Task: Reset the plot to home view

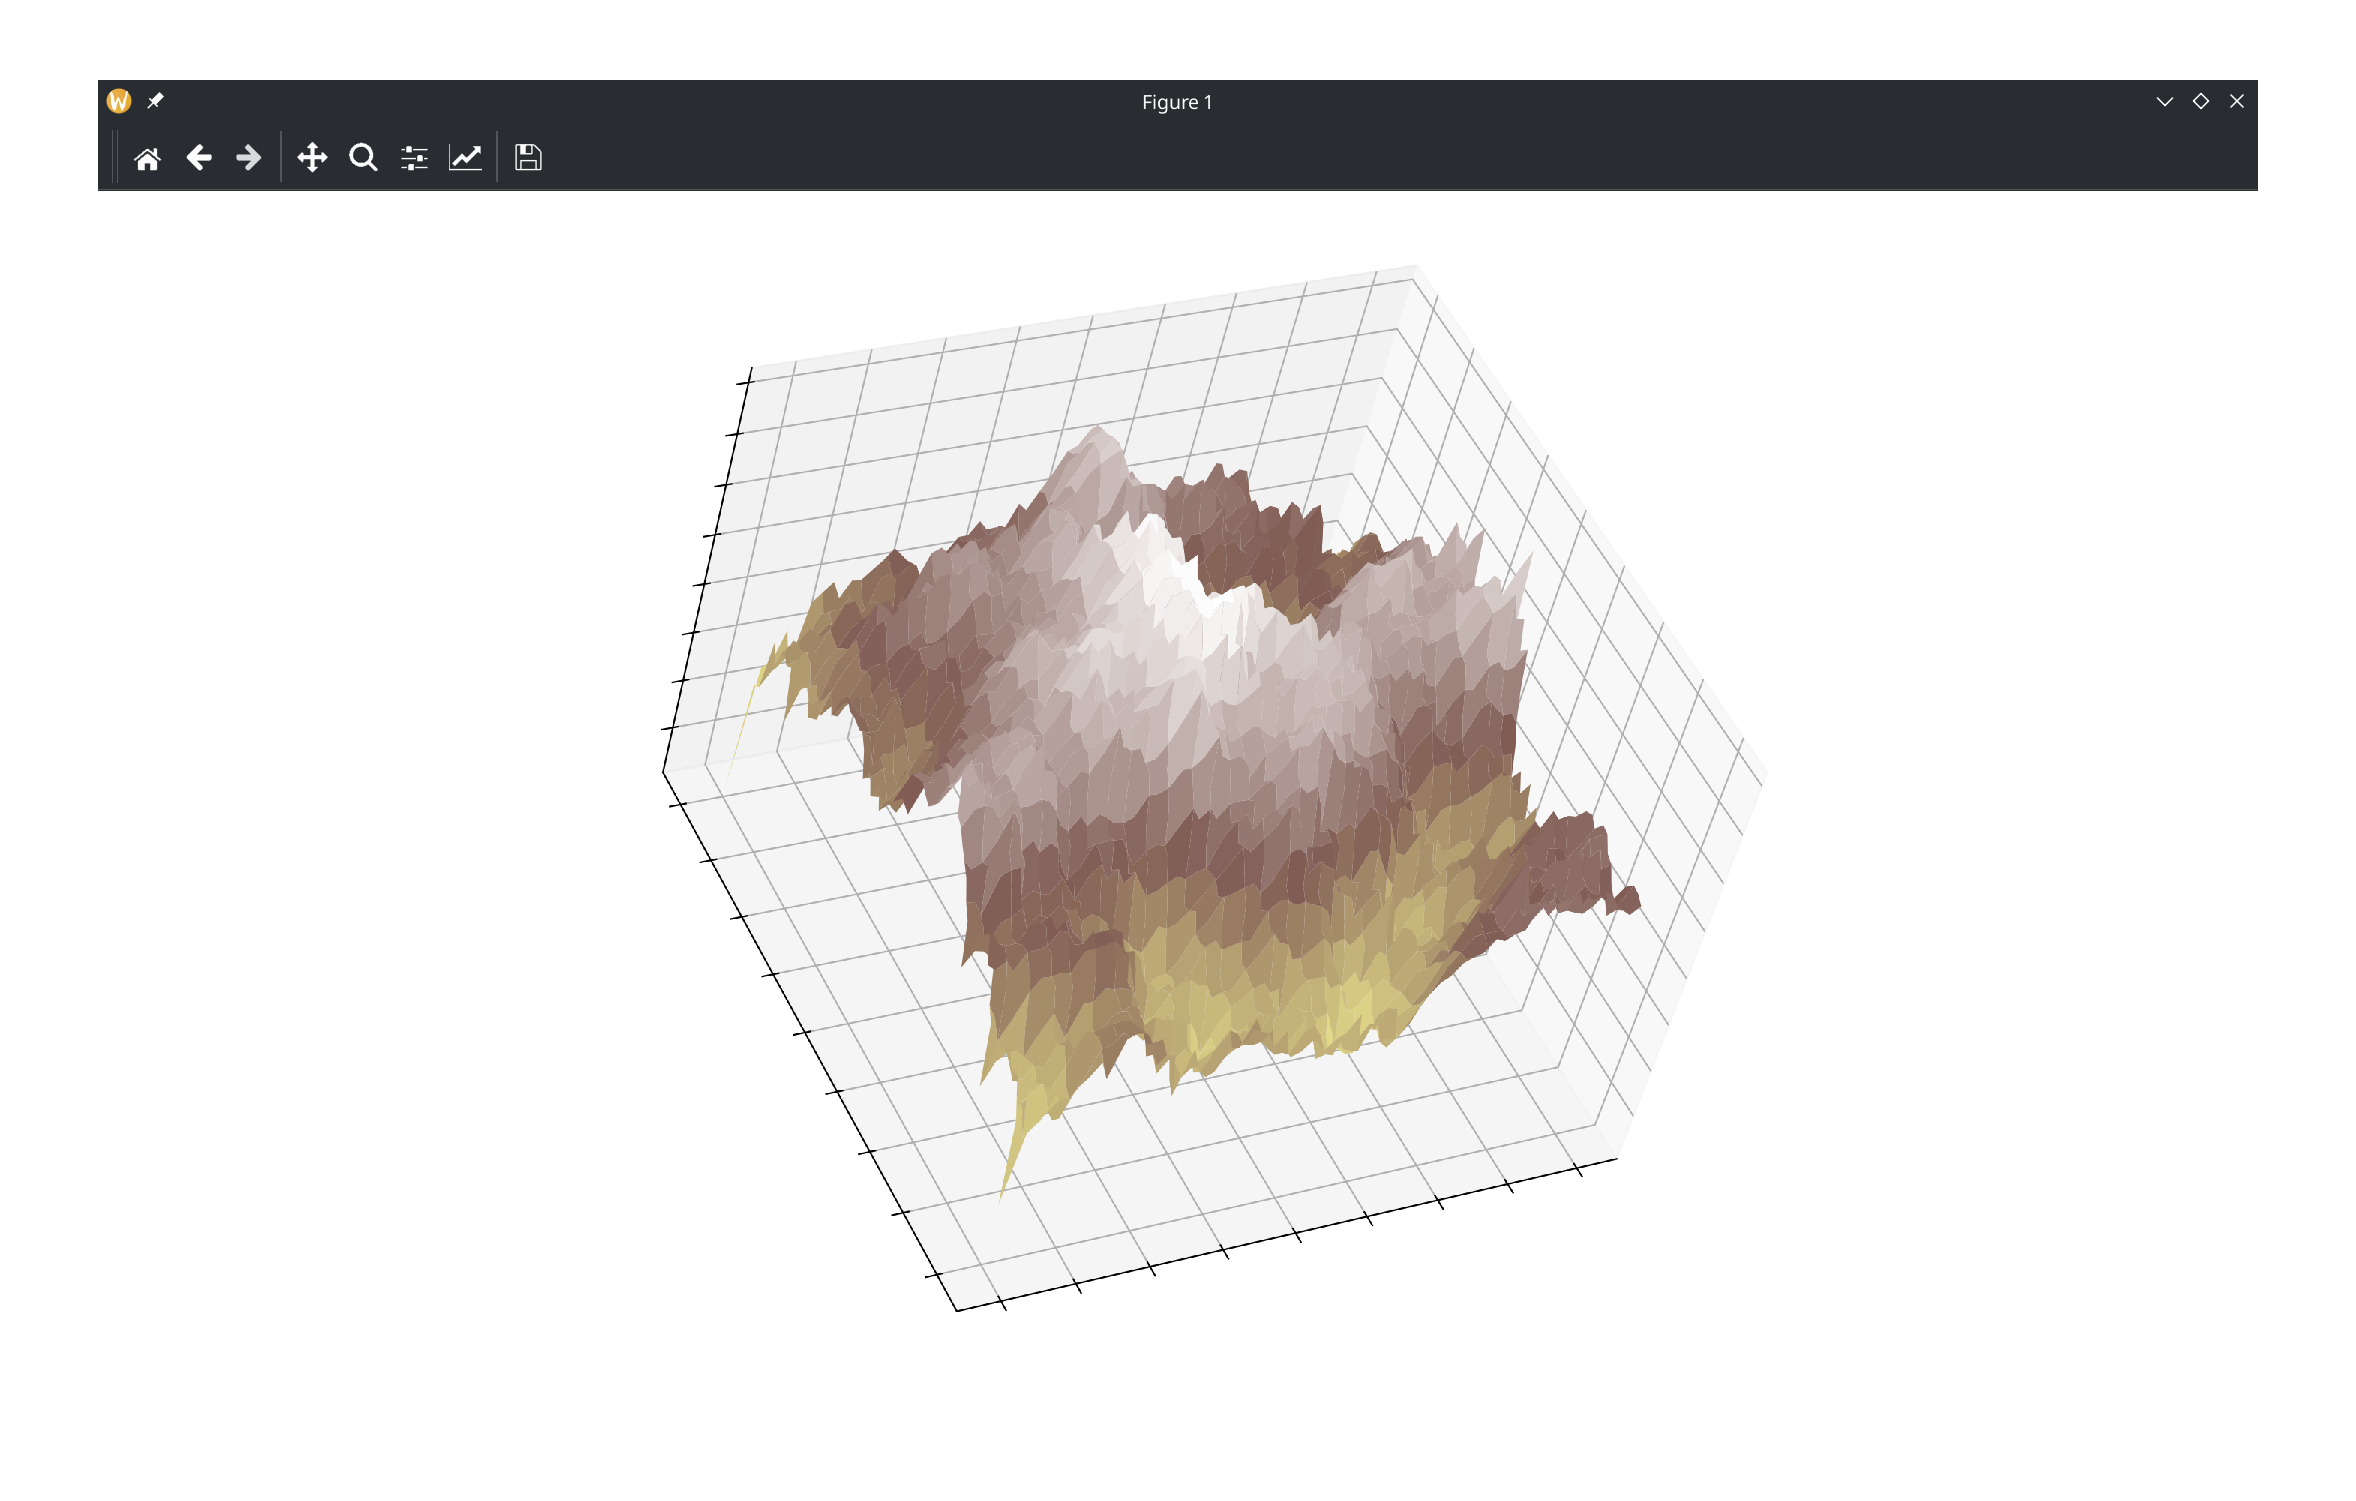Action: pos(147,158)
